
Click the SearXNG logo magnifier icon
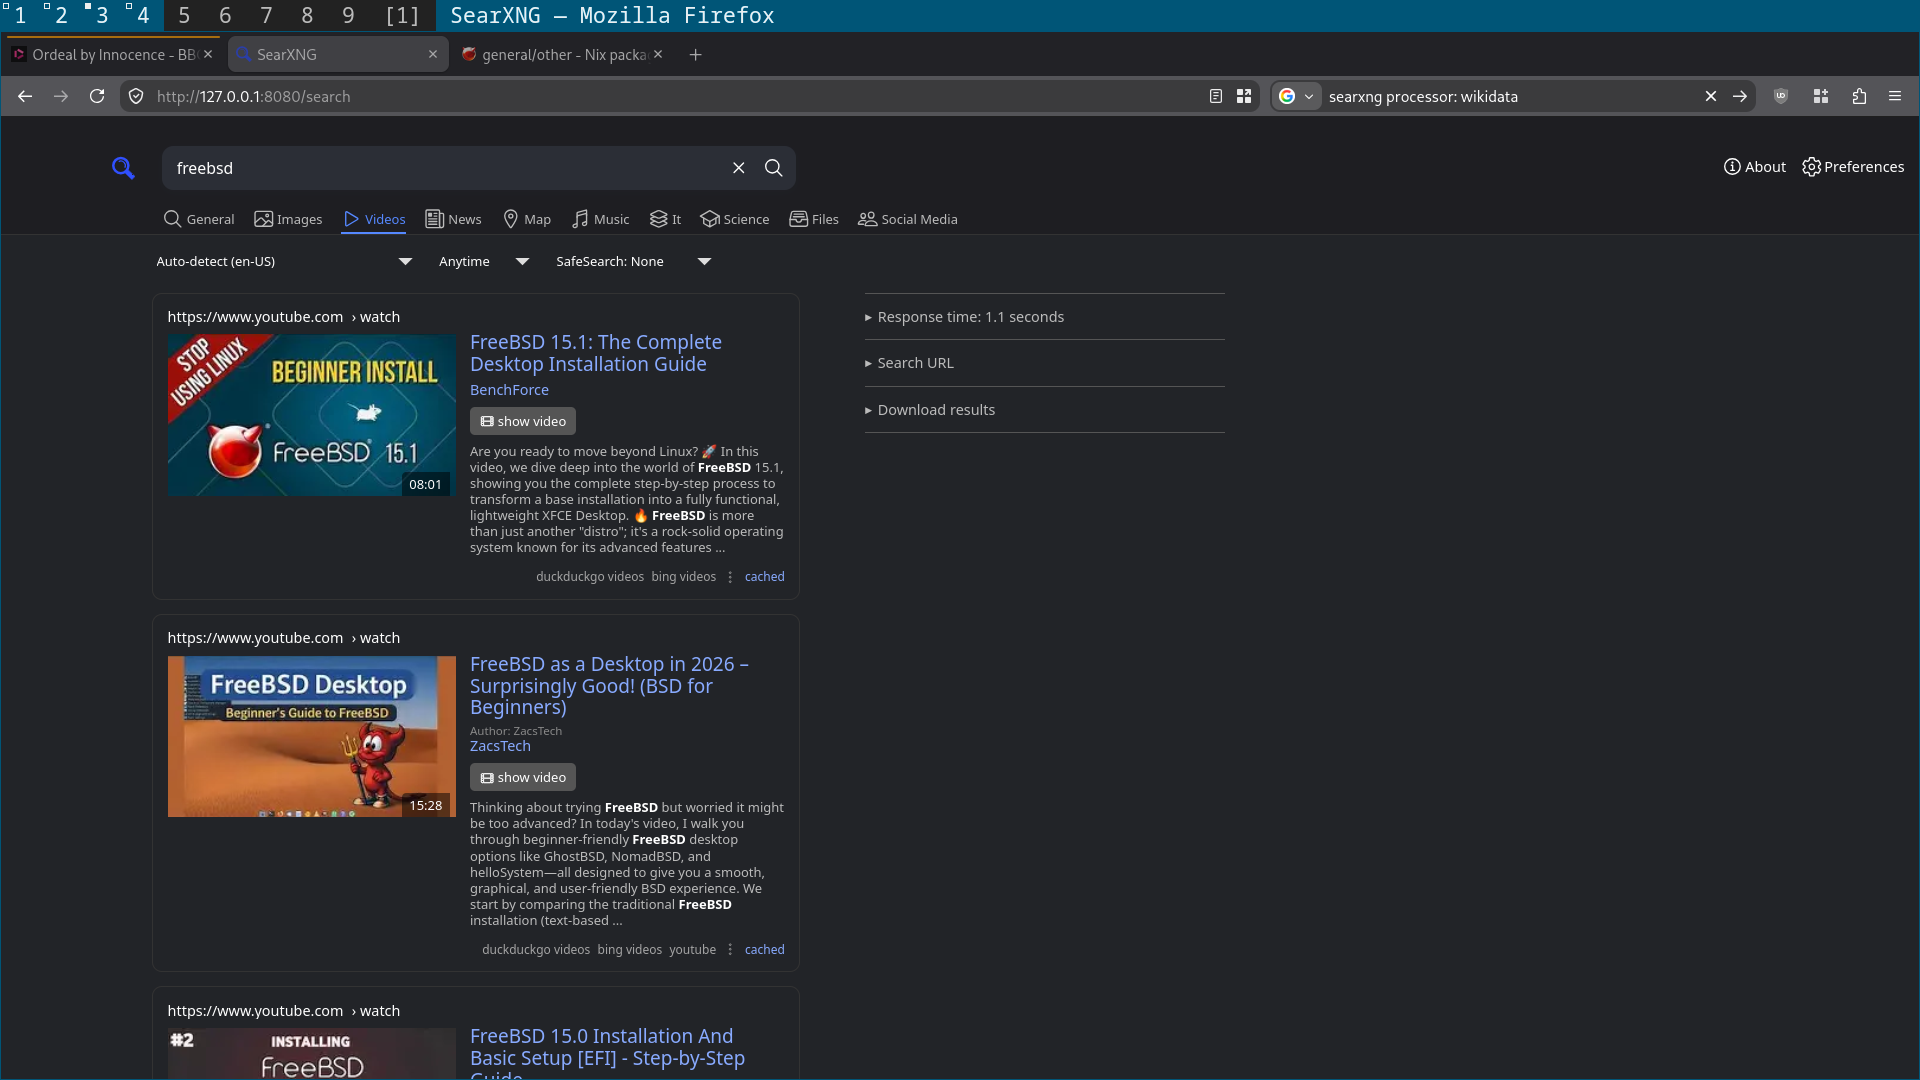[123, 168]
